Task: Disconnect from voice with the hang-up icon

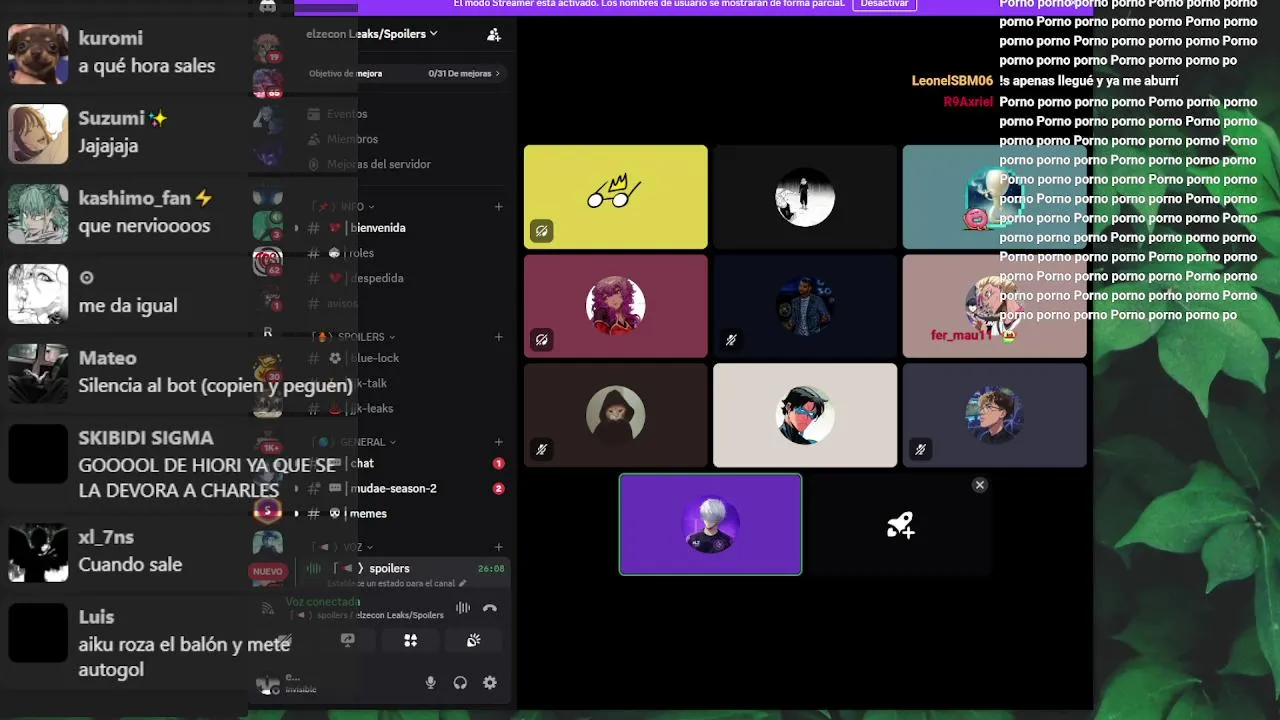Action: point(489,608)
